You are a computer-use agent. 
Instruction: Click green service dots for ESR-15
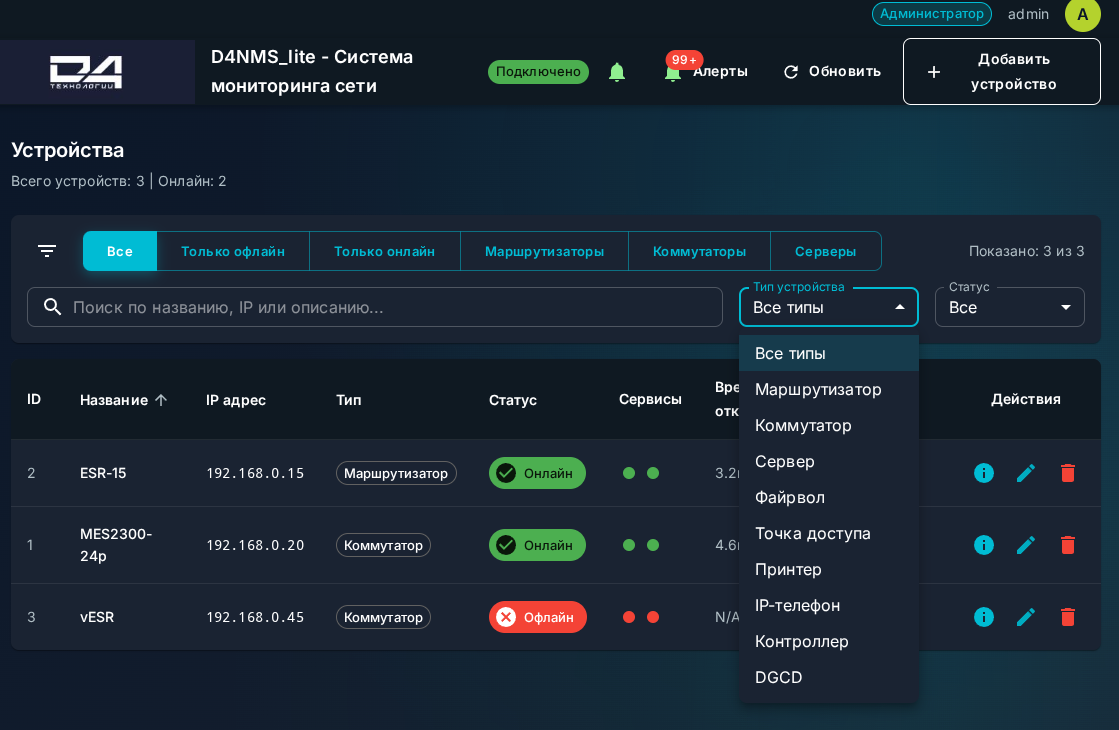pos(641,473)
